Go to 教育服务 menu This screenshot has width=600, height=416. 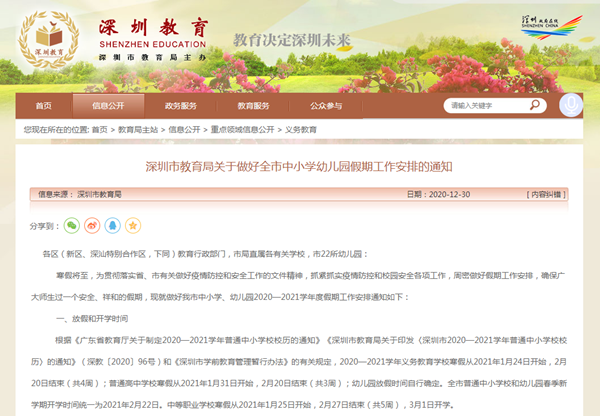(x=253, y=105)
